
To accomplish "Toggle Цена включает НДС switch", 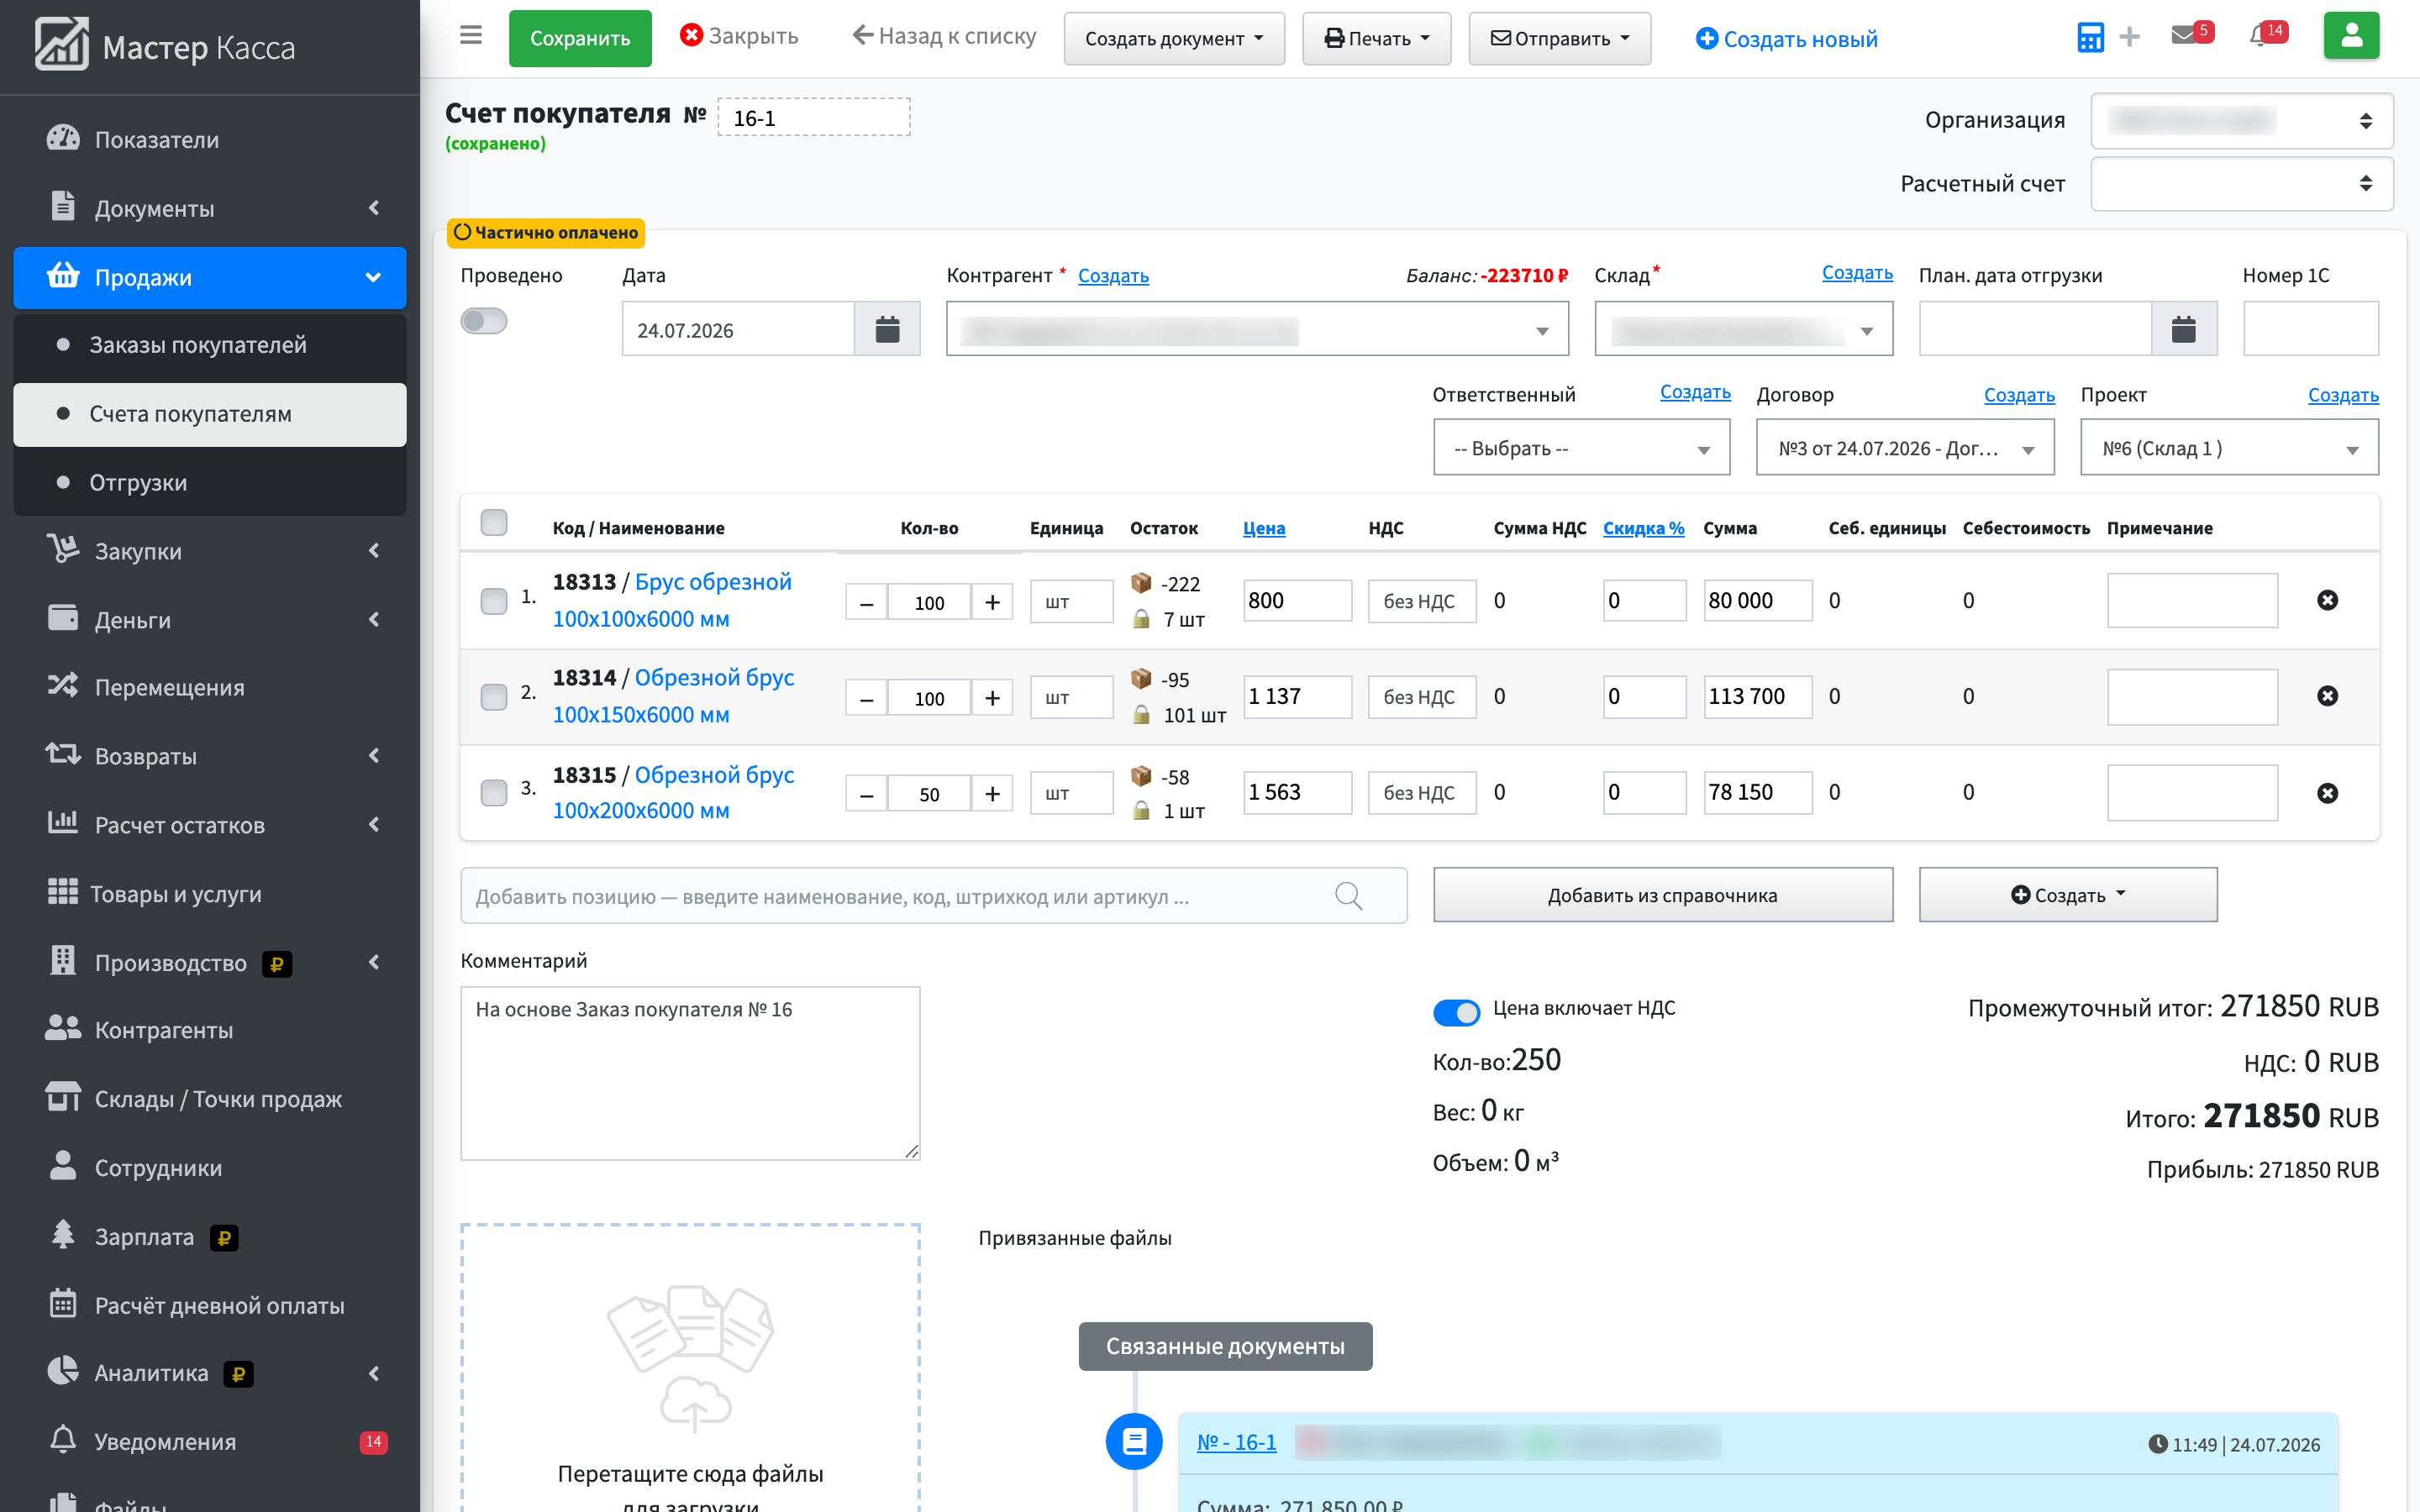I will (1457, 1012).
